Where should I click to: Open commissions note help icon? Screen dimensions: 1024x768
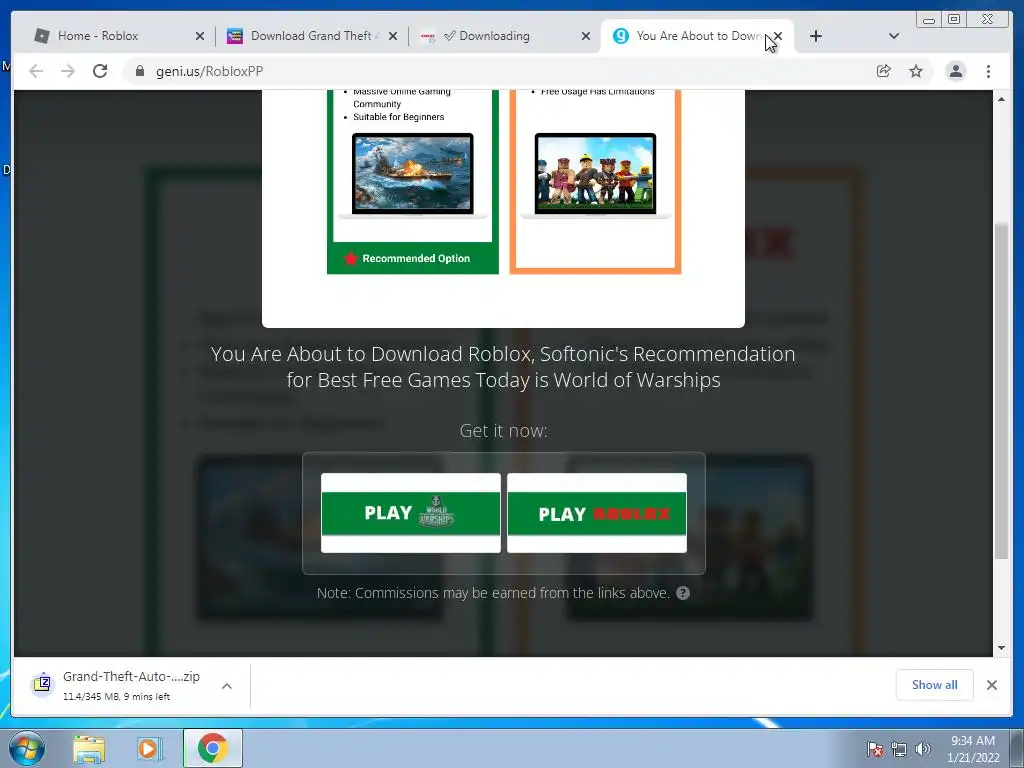pyautogui.click(x=683, y=593)
